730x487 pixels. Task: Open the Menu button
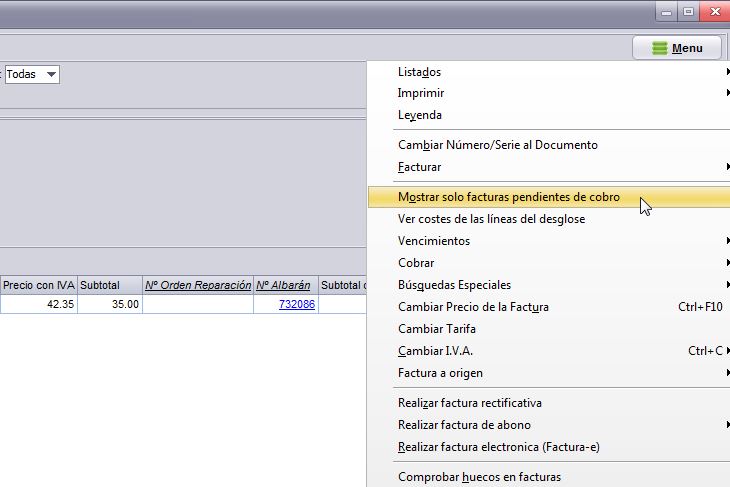[677, 48]
